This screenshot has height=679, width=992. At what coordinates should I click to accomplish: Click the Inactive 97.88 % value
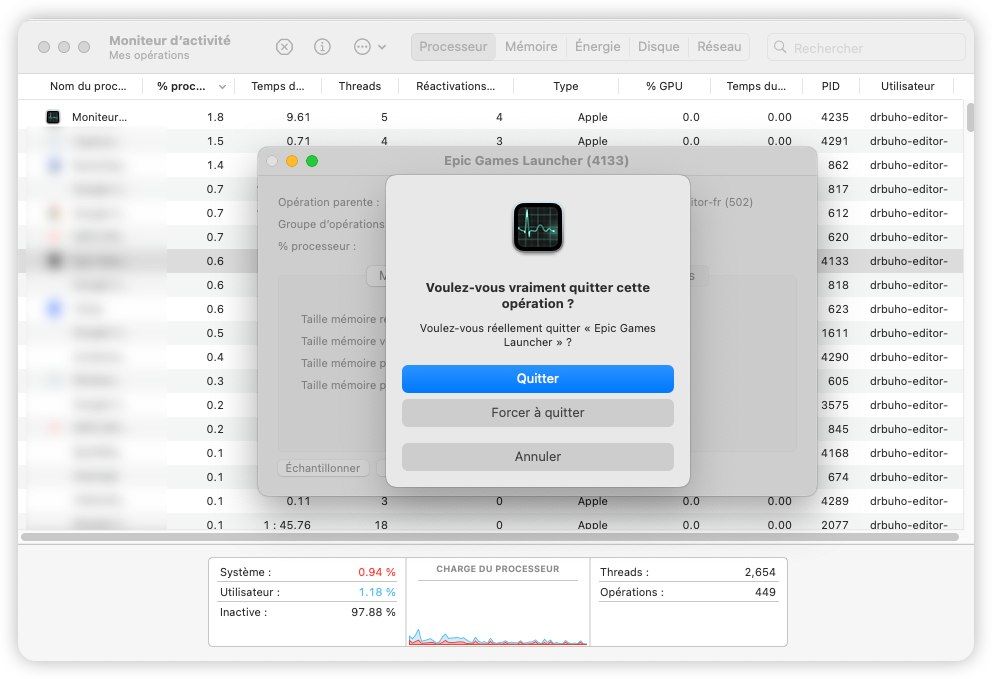[373, 613]
